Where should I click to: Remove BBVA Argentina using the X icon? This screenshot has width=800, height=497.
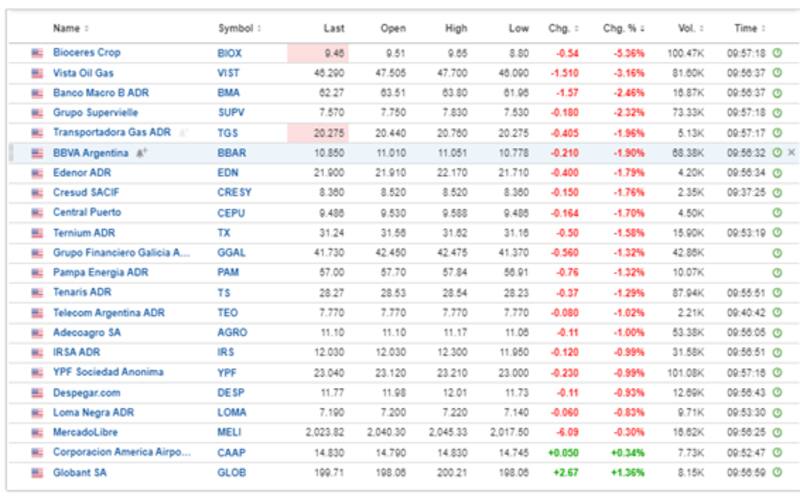coord(791,153)
